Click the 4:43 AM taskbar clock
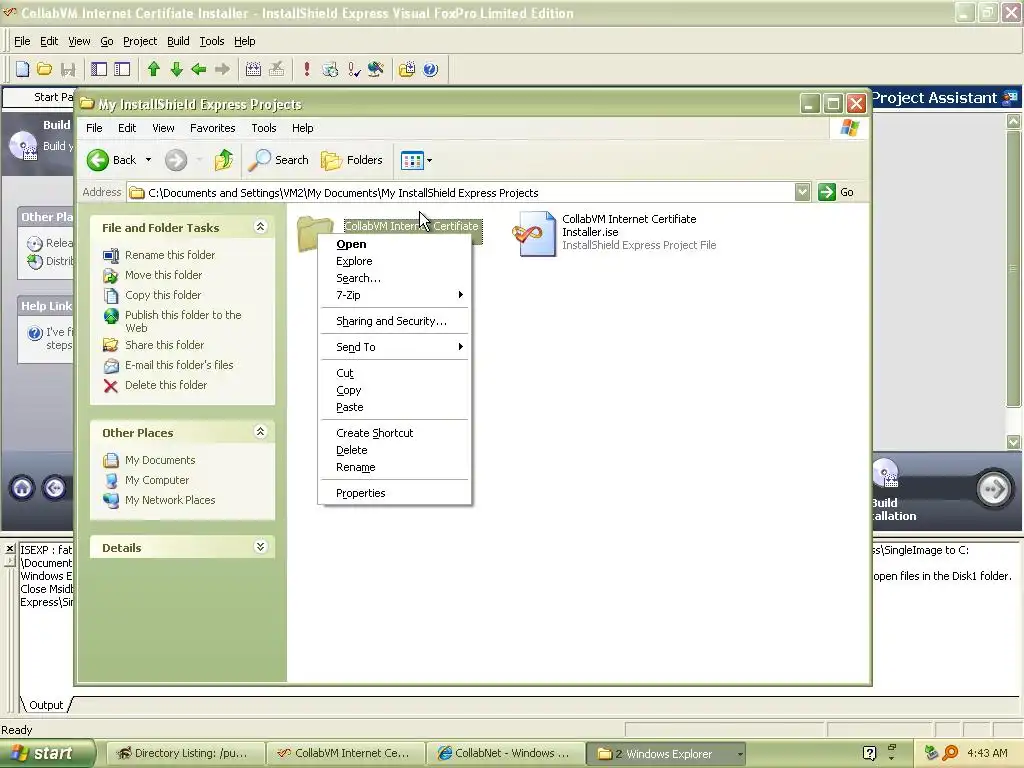Image resolution: width=1024 pixels, height=768 pixels. coord(987,754)
